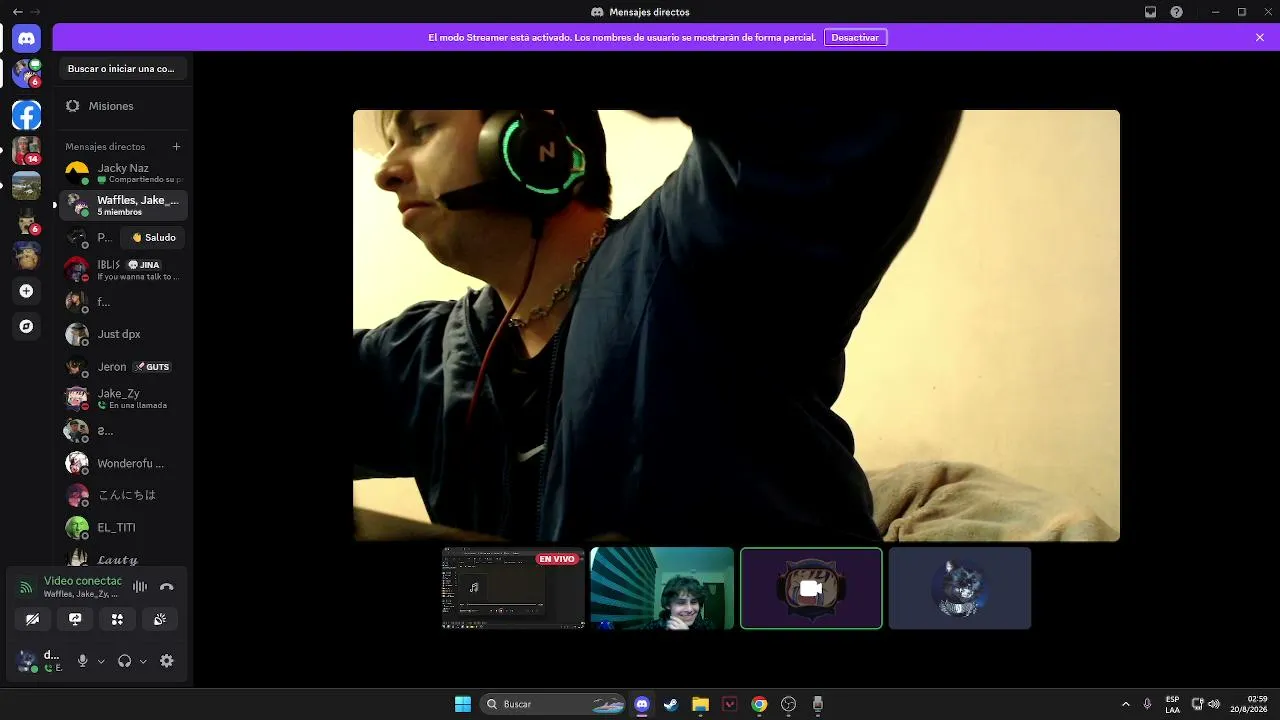Open the Video conectado call status text
The image size is (1280, 720).
coord(83,581)
